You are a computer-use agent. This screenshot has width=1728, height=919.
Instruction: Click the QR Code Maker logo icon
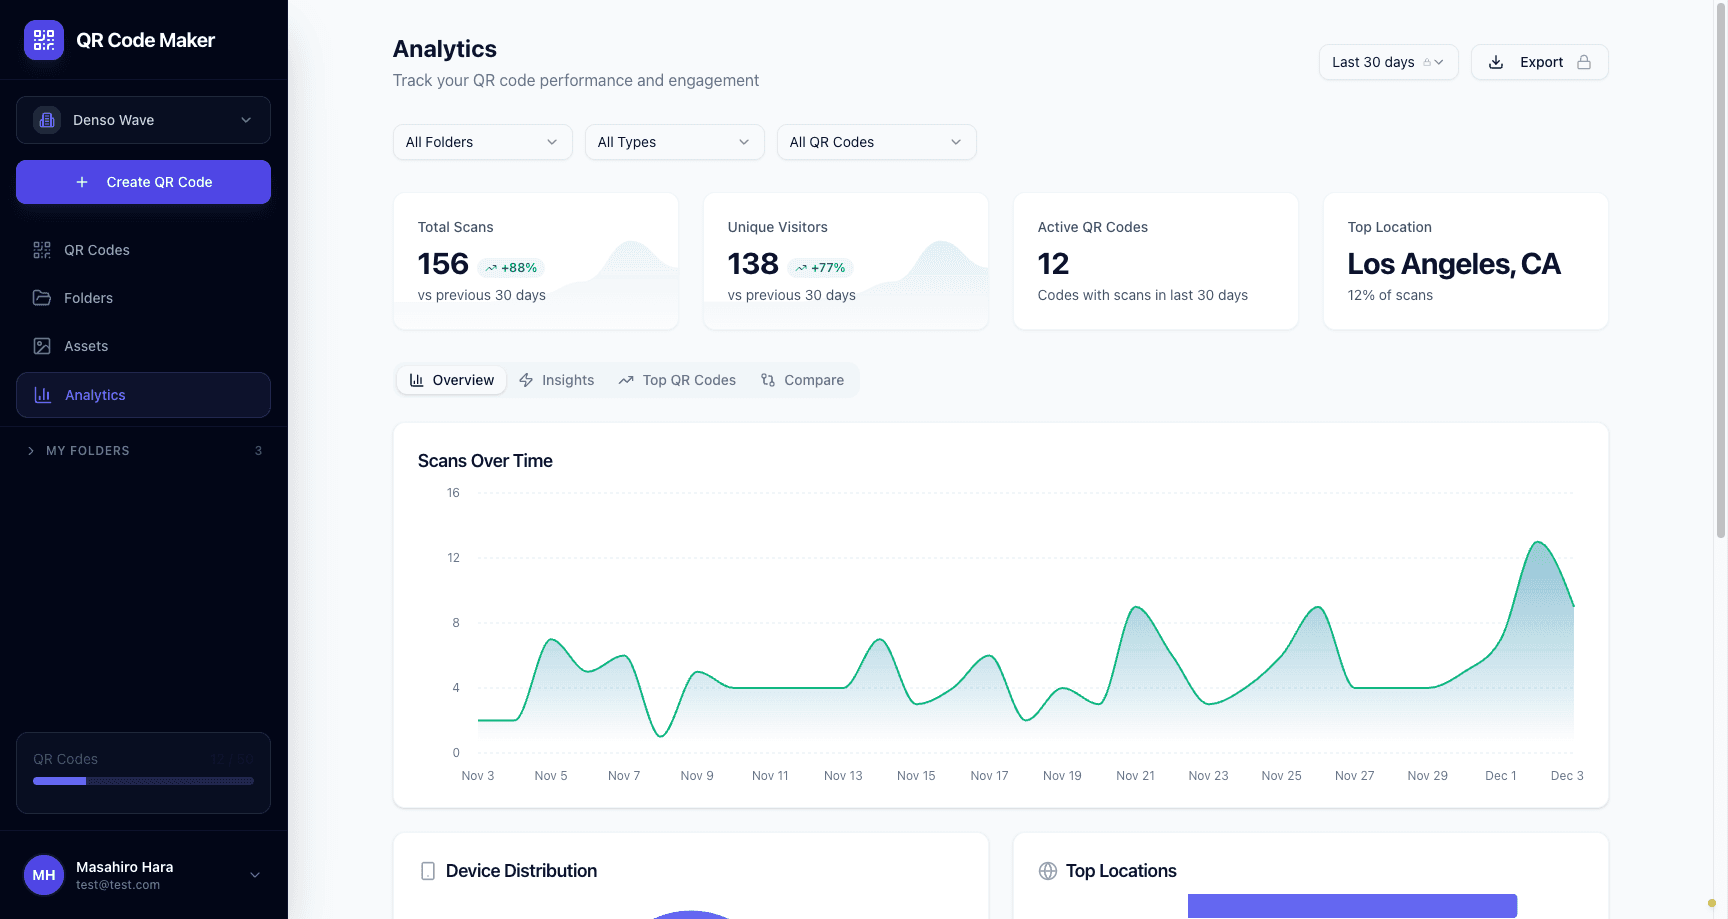(43, 40)
